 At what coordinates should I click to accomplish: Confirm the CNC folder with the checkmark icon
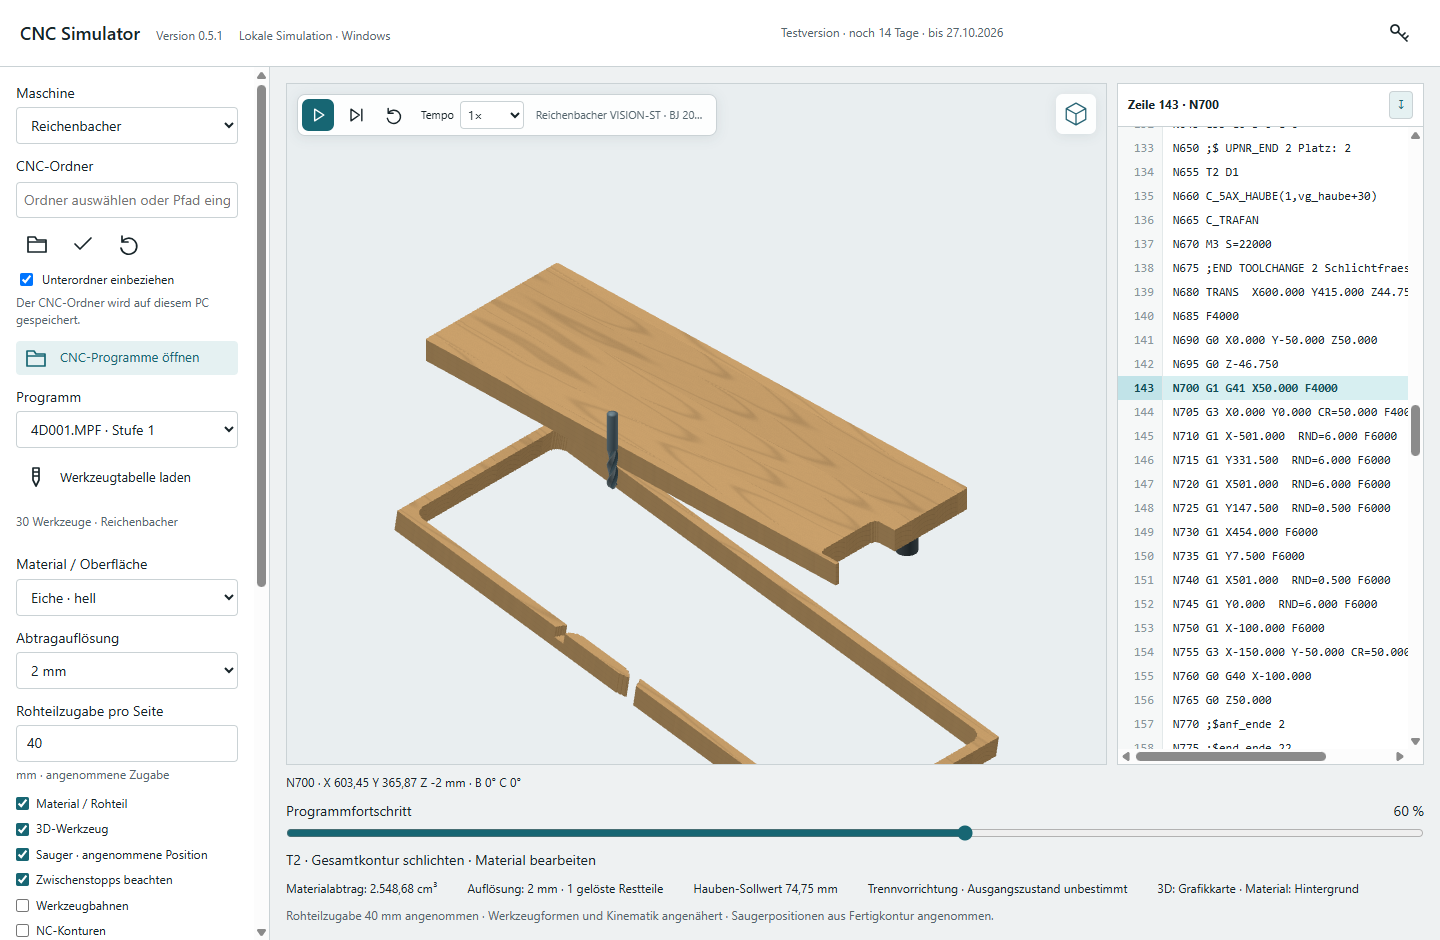pos(83,244)
